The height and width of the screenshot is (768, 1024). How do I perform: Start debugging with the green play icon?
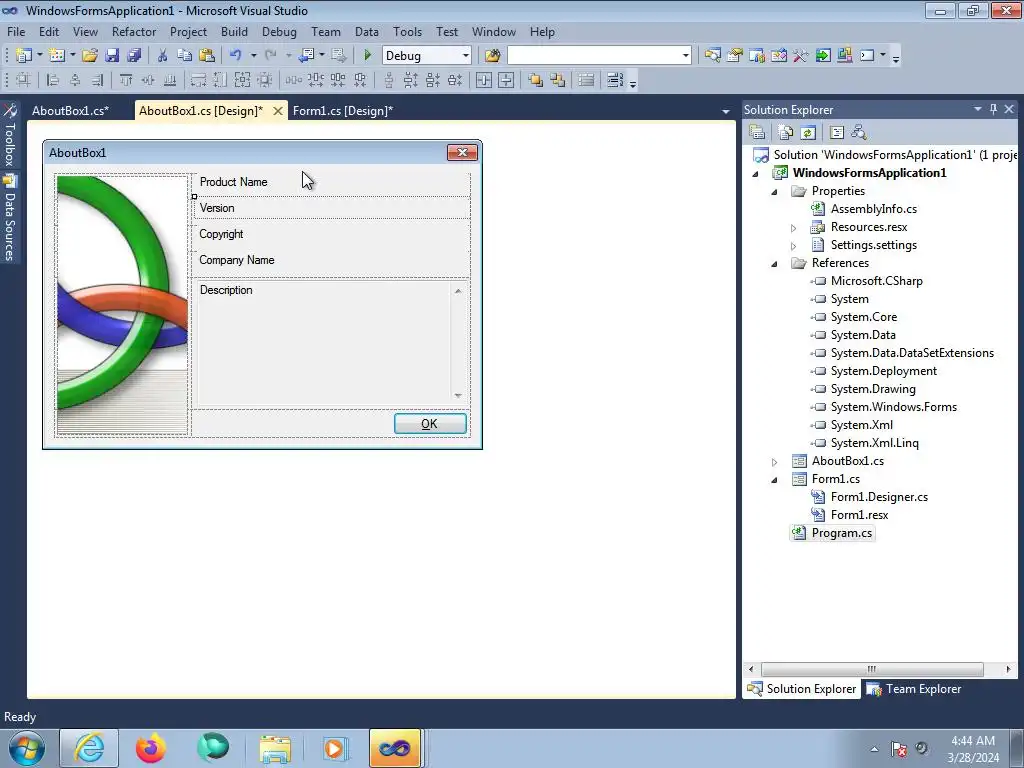coord(367,56)
